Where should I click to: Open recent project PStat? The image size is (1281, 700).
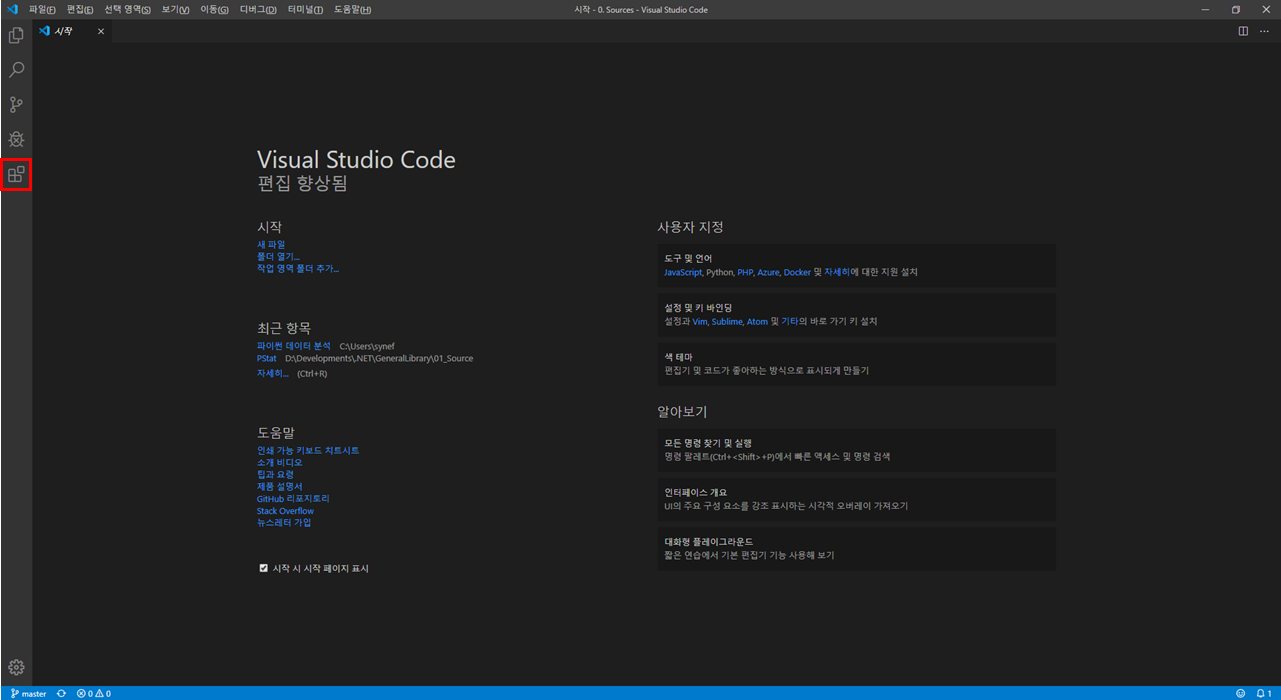click(267, 358)
